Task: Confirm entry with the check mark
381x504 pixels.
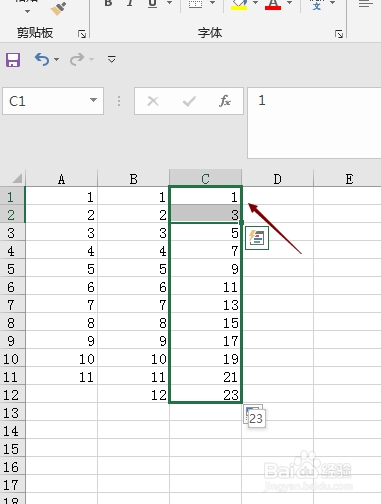Action: 189,101
